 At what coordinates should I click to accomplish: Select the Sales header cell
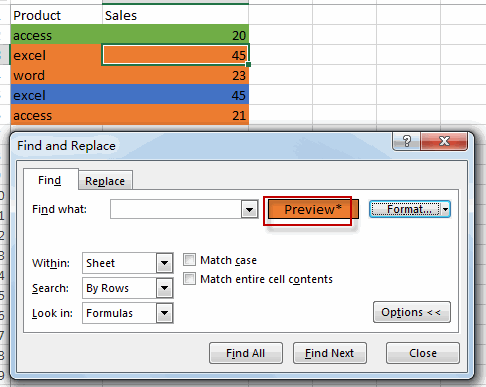[x=175, y=15]
